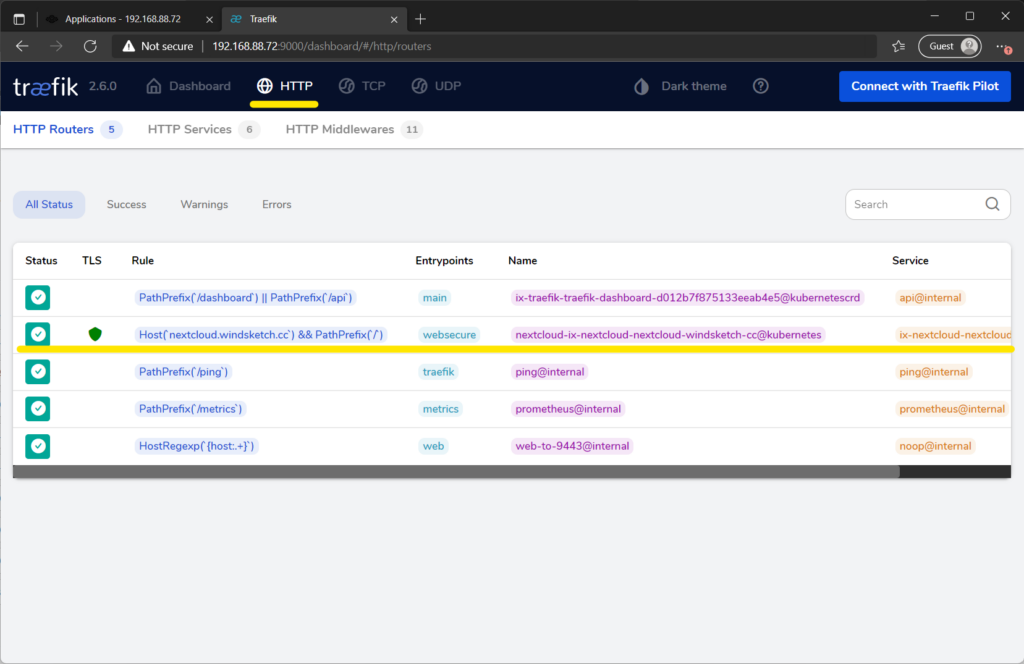The image size is (1024, 664).
Task: Click the main entrypoint tag
Action: click(434, 298)
